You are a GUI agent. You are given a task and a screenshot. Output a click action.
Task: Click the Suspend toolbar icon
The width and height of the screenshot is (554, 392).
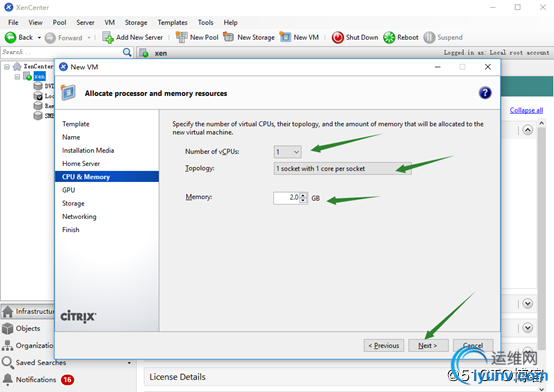pos(429,37)
